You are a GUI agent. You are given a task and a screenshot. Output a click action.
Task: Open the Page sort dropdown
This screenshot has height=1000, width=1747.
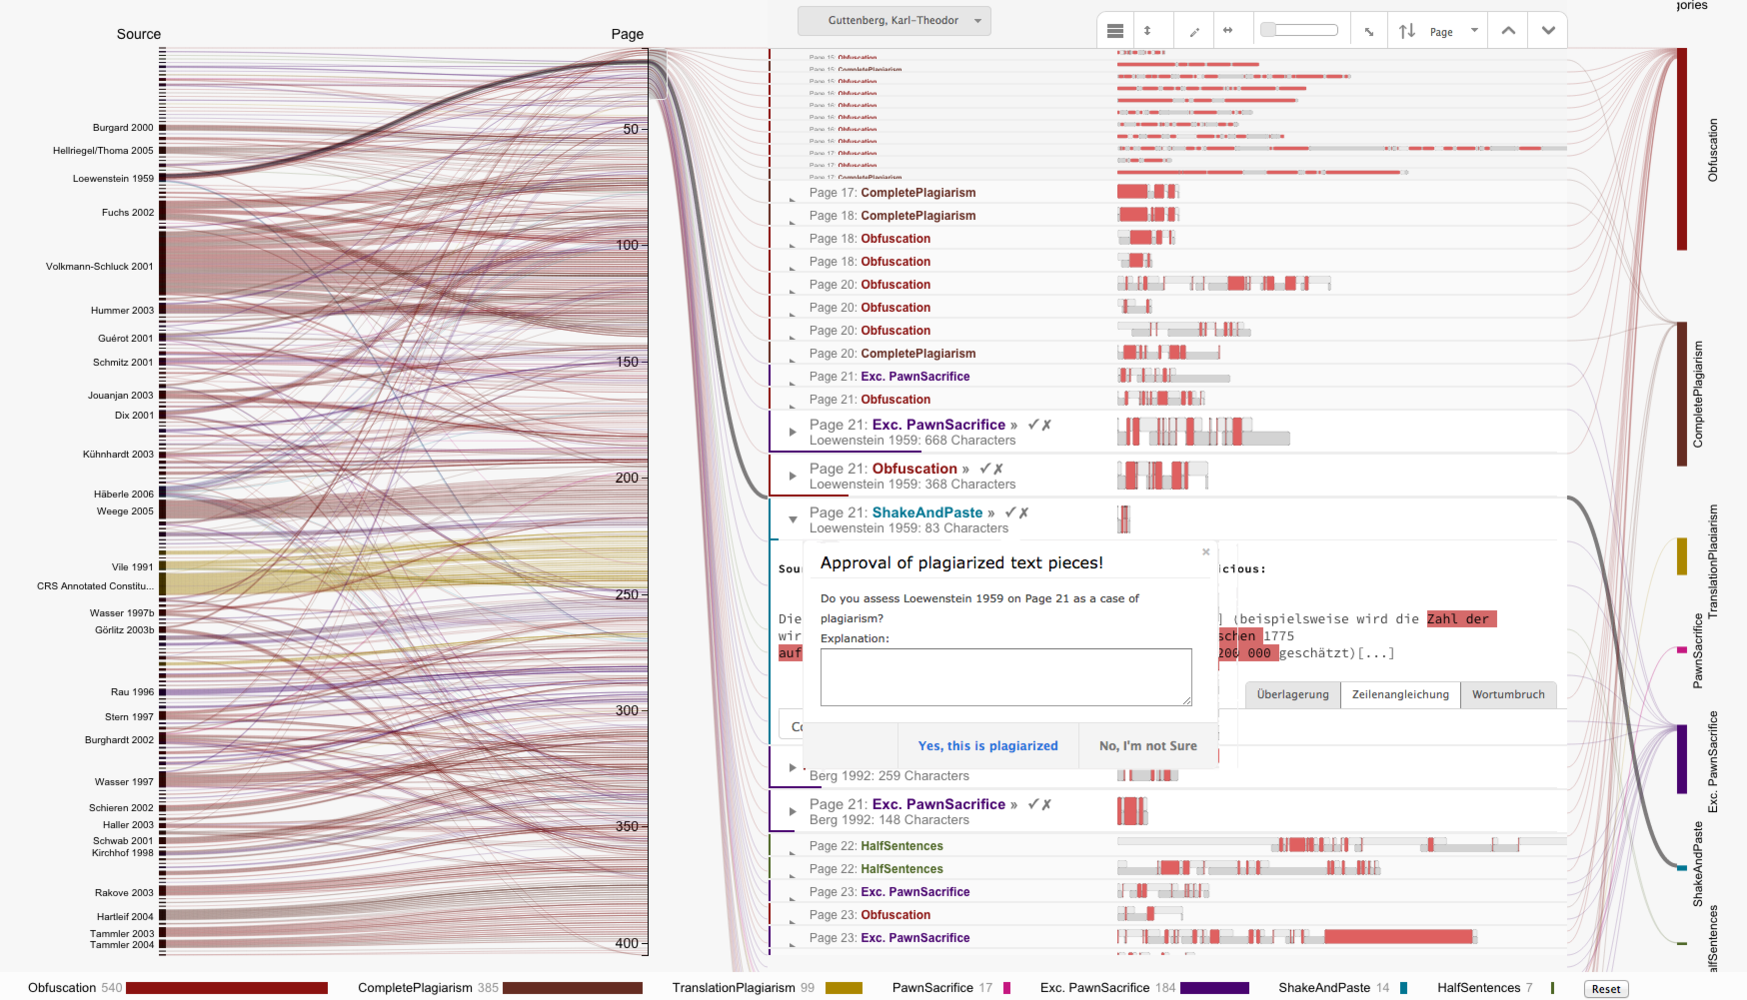click(x=1453, y=32)
